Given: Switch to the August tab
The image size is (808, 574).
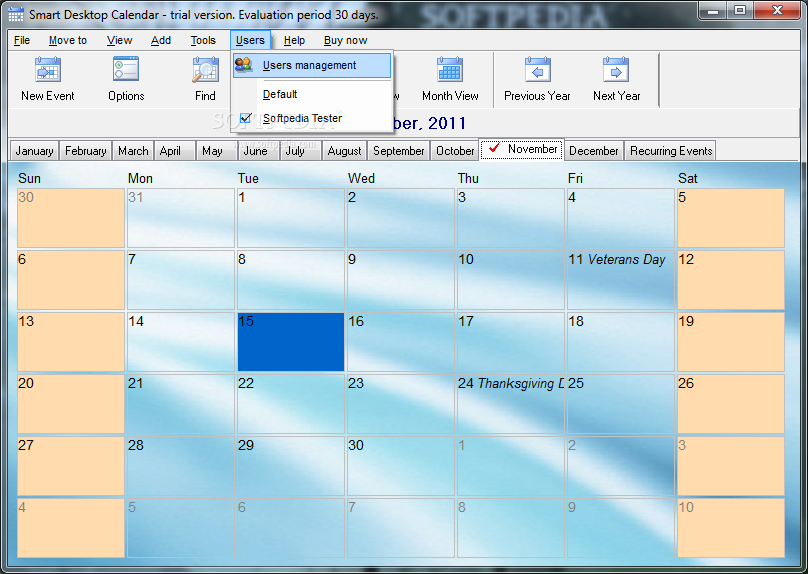Looking at the screenshot, I should coord(344,151).
